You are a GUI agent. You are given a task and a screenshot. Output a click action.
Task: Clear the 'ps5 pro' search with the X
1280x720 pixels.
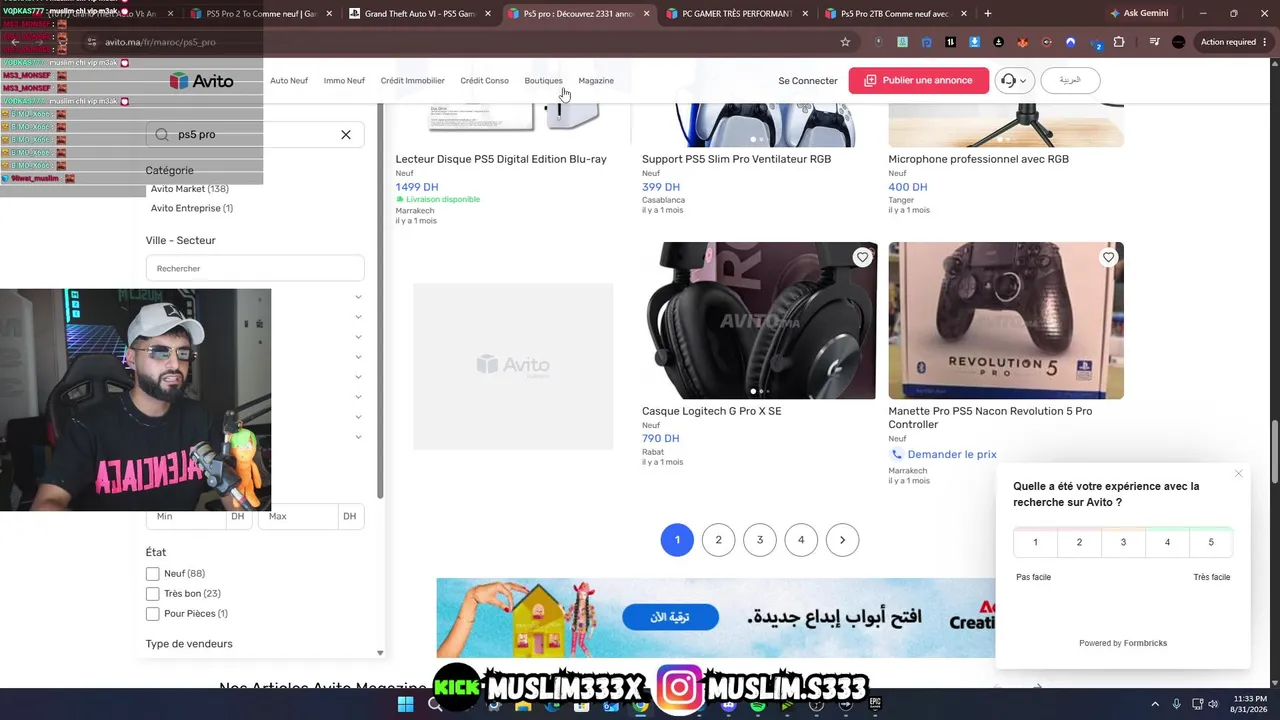pos(346,135)
